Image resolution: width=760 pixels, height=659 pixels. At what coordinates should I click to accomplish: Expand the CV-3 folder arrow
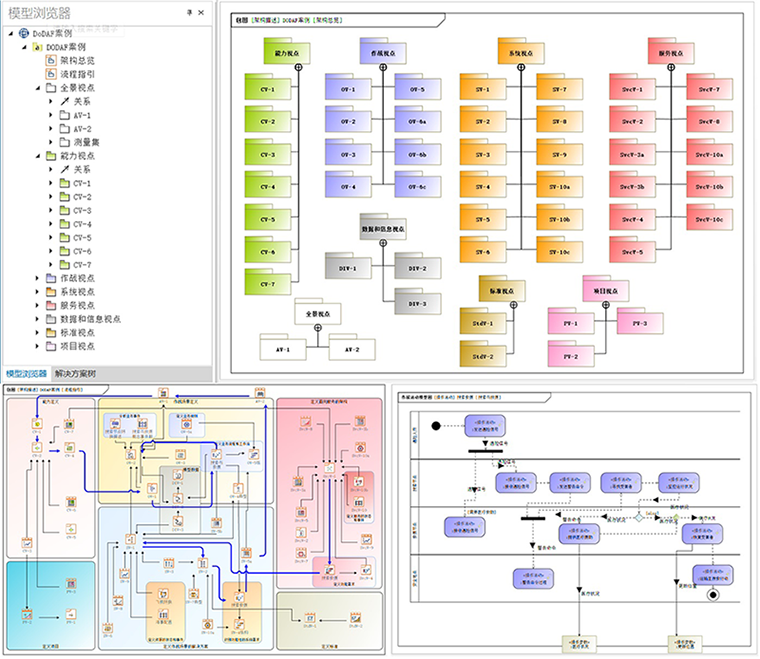click(x=51, y=211)
